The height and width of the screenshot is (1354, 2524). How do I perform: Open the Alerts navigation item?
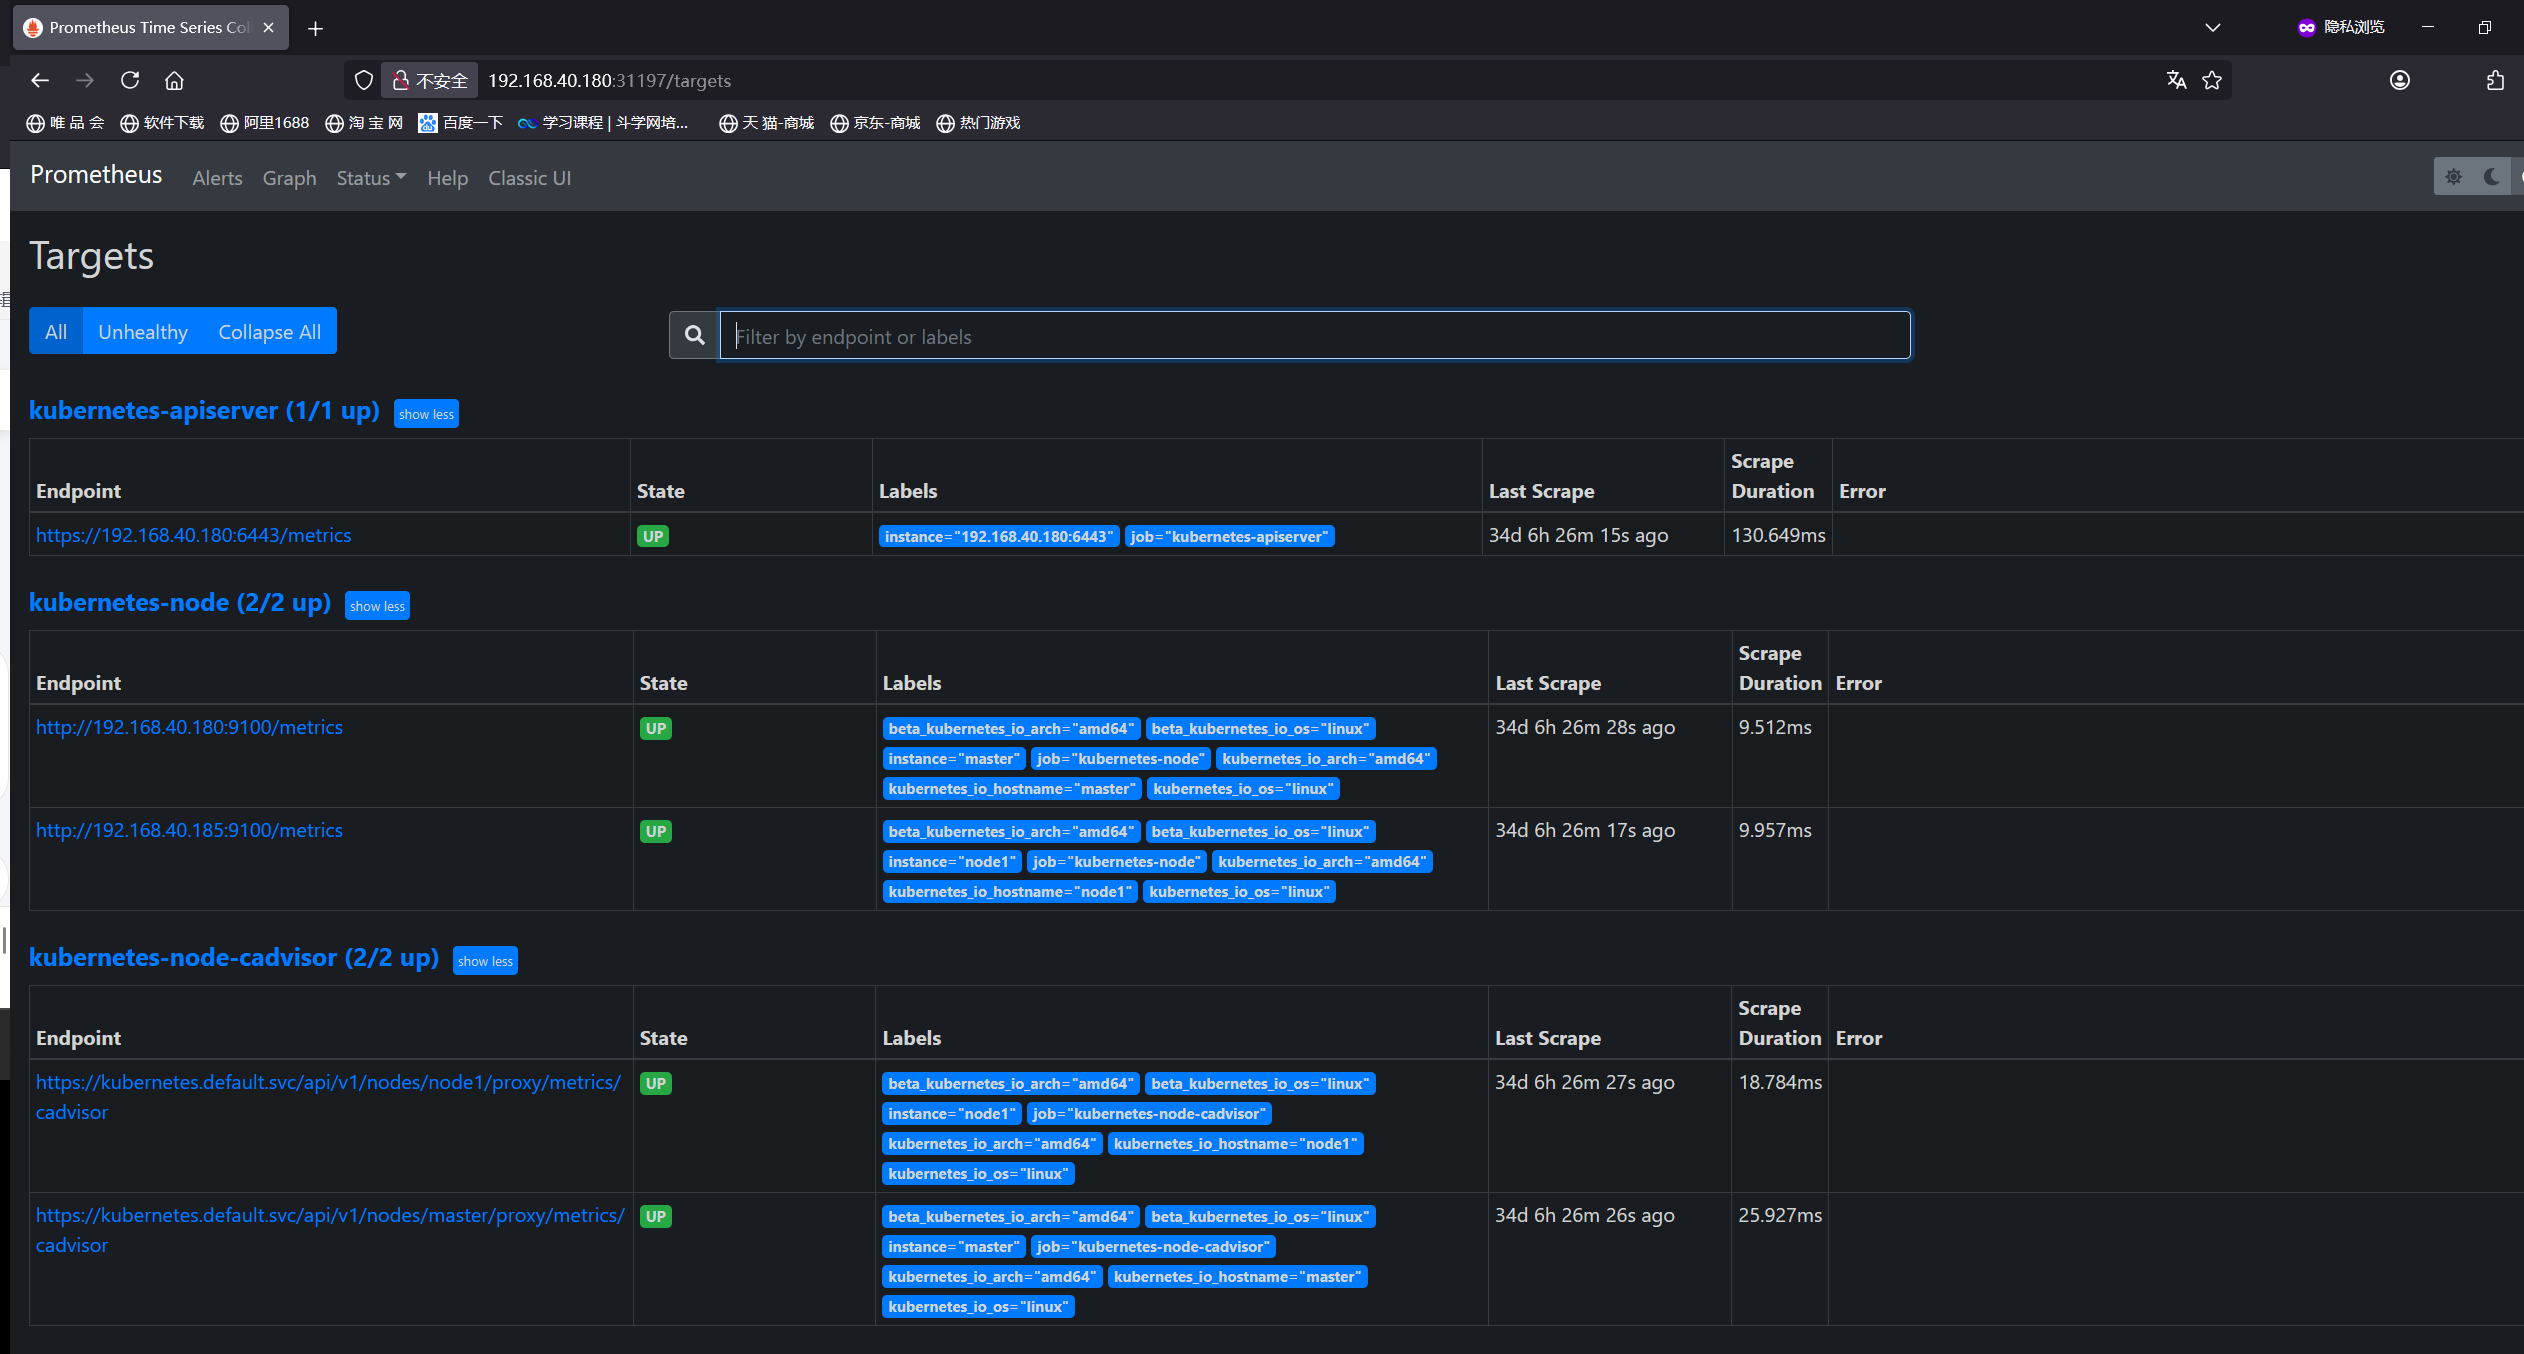tap(217, 178)
